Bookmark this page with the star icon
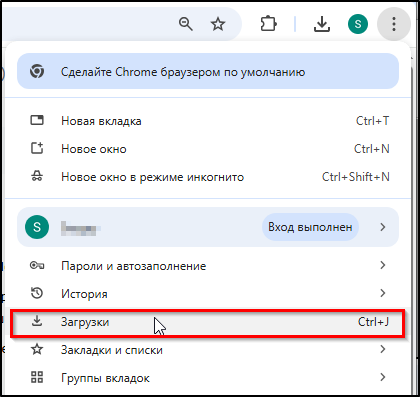420x397 pixels. coord(218,24)
